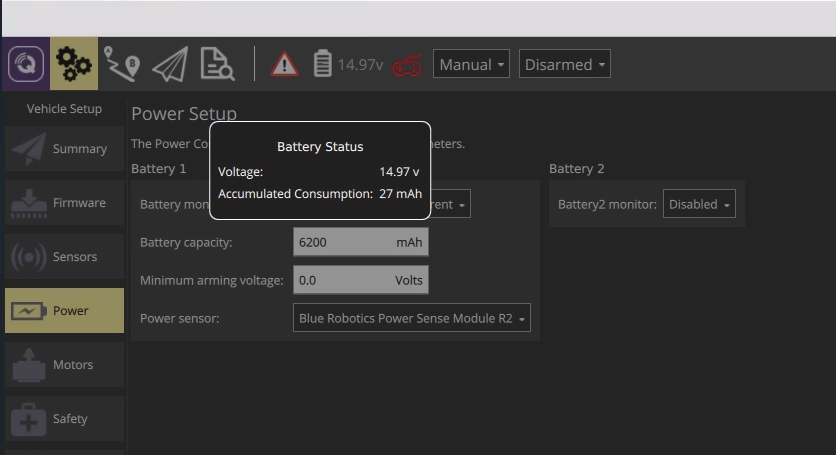836x455 pixels.
Task: Edit the Minimum arming voltage field
Action: point(360,280)
